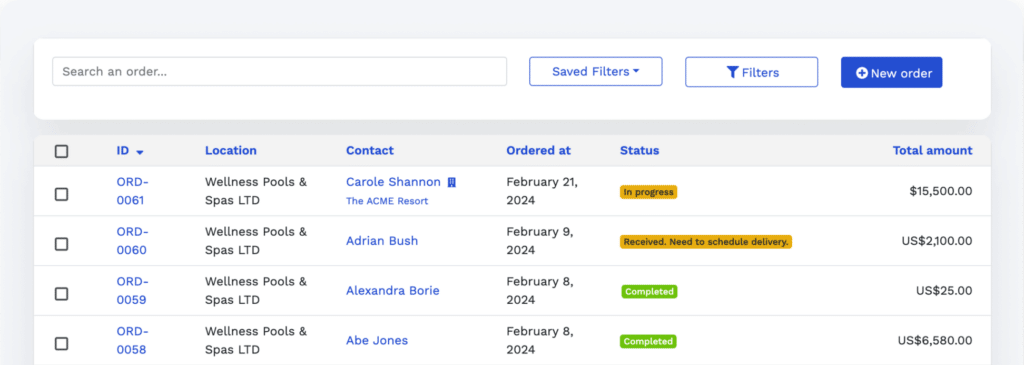Tick the checkbox for ORD-0058

point(61,343)
